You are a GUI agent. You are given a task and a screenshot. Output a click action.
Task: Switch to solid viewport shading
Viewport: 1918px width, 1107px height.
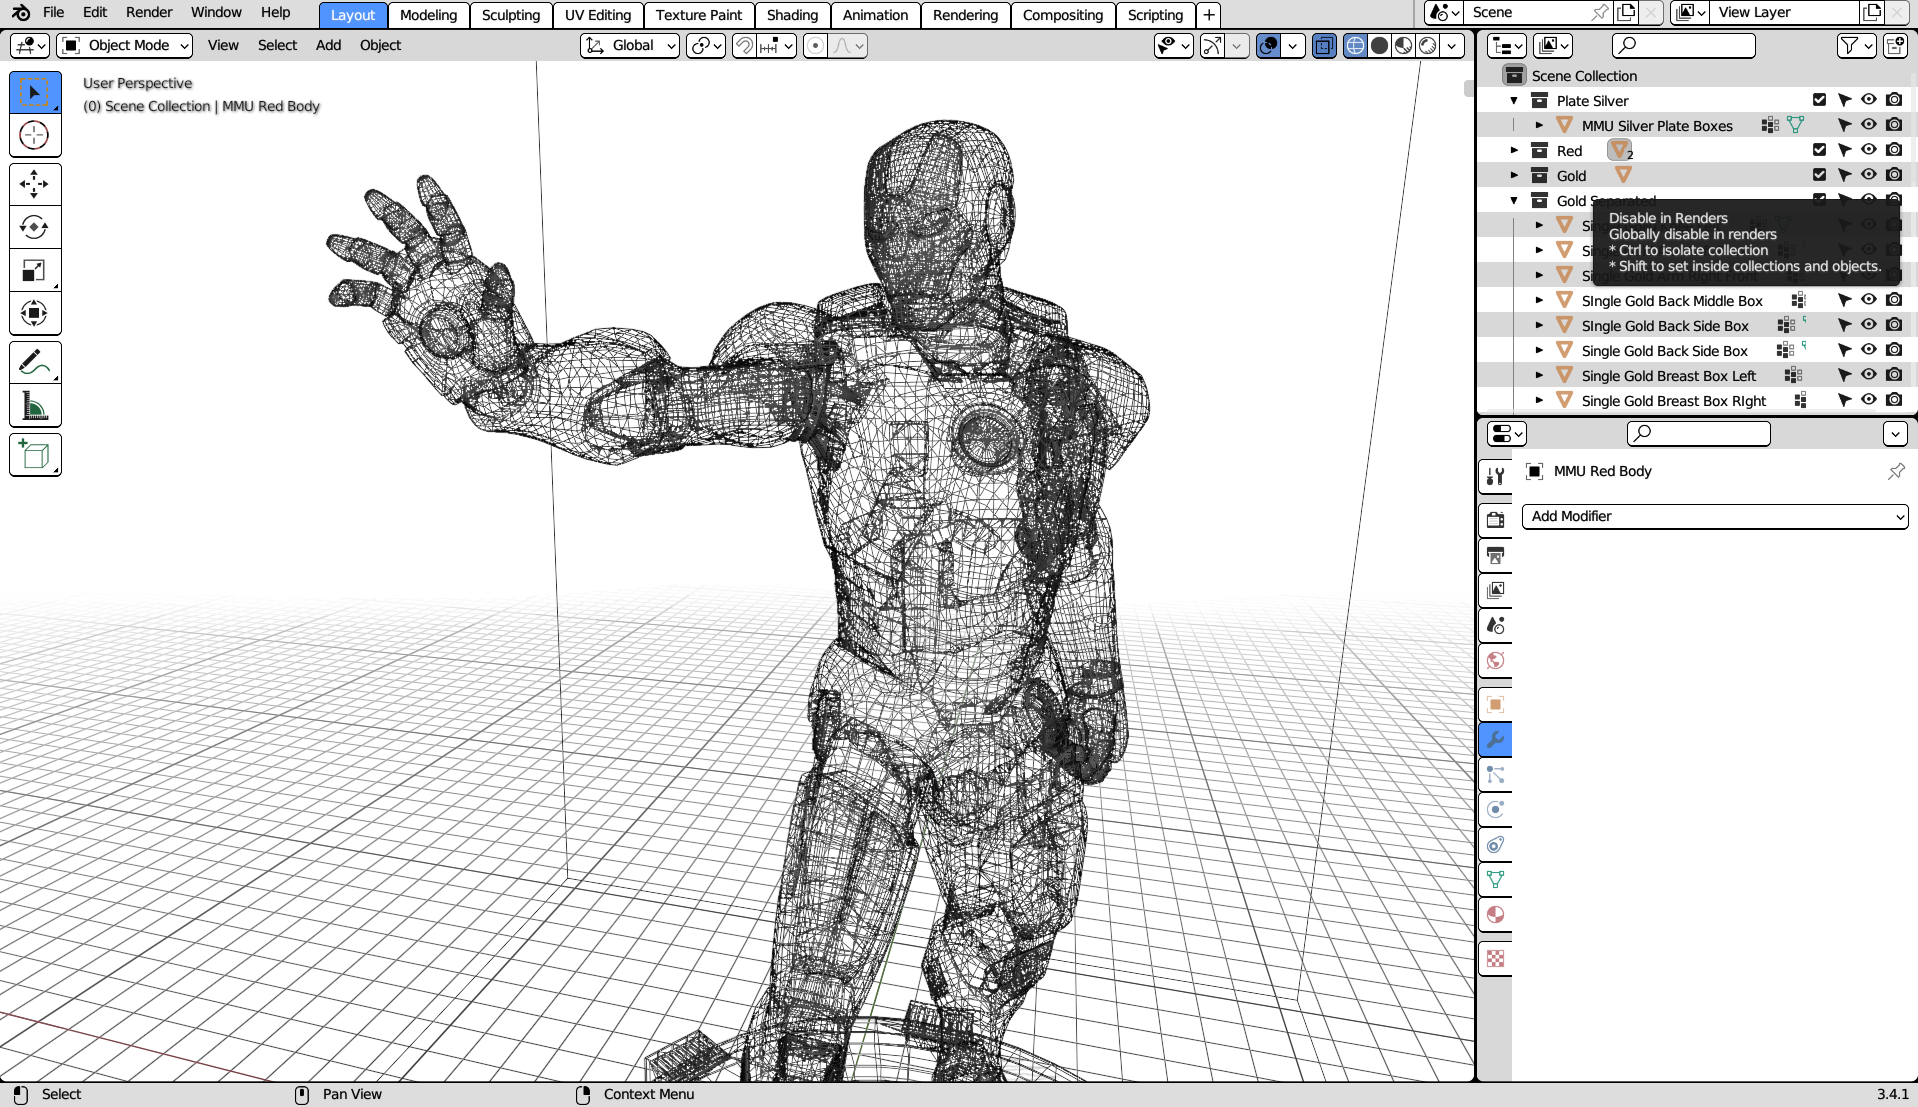pos(1379,45)
